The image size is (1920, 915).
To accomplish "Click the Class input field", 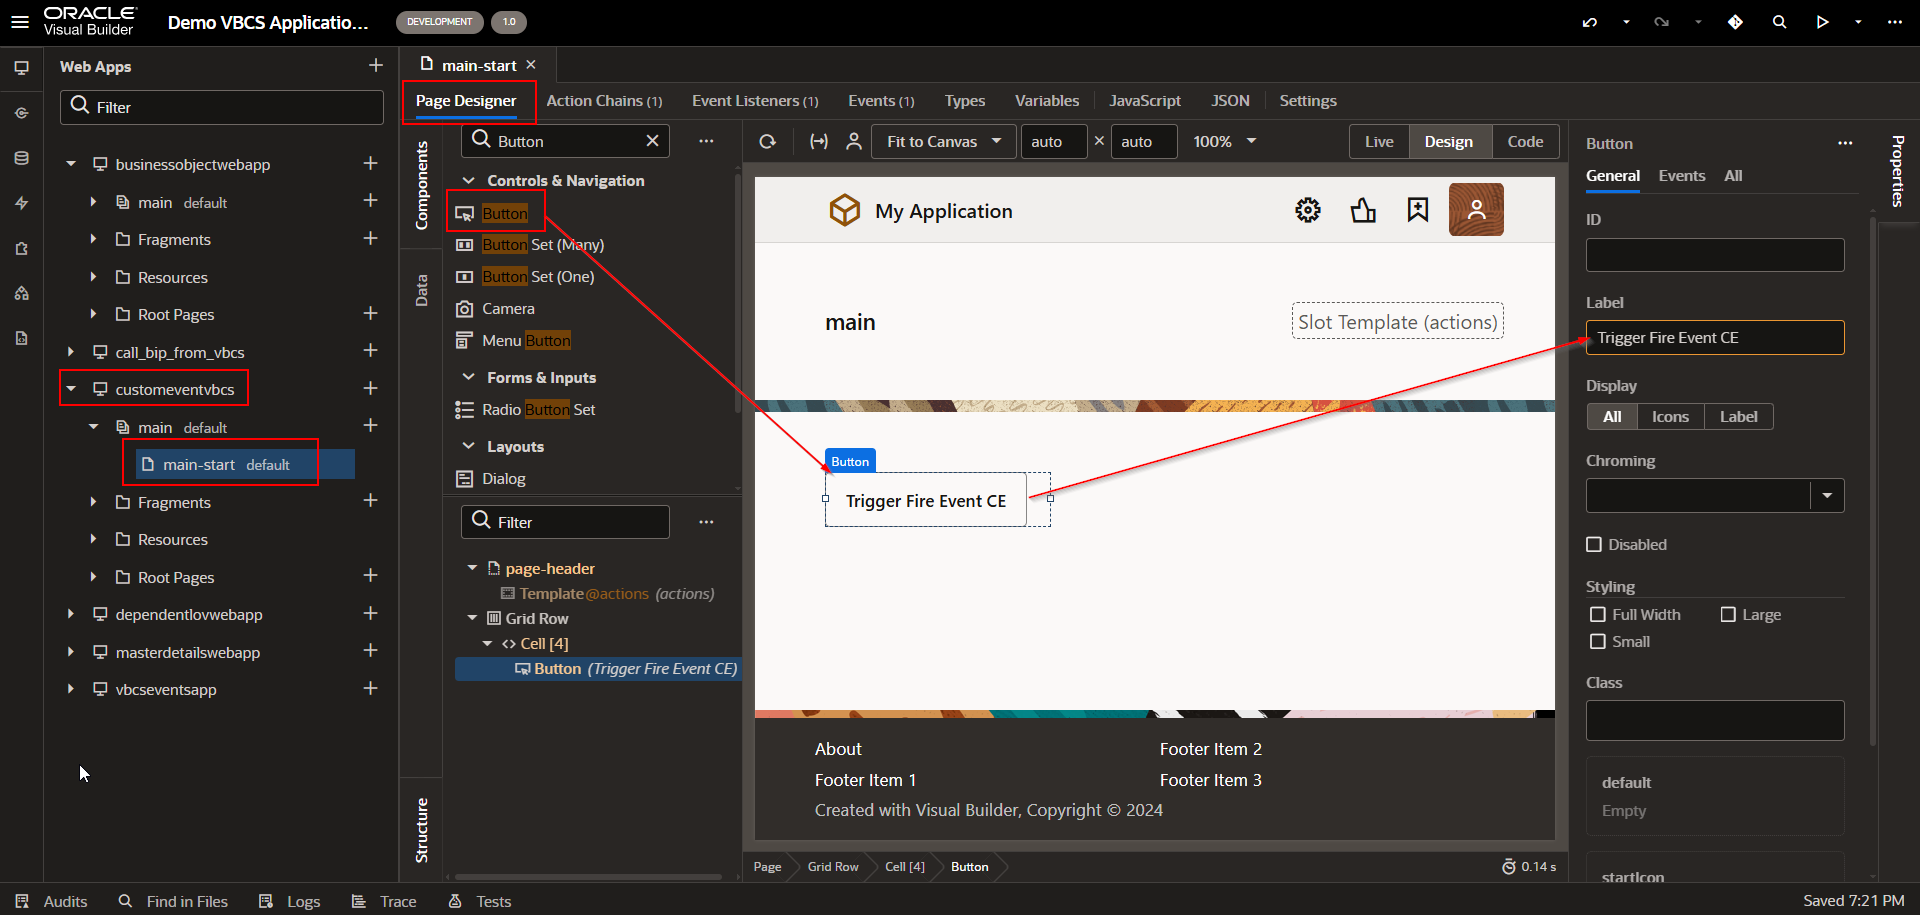I will pos(1715,720).
